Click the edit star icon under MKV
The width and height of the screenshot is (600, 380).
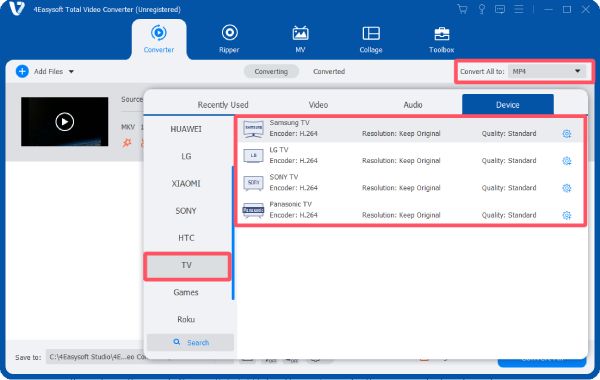(x=127, y=143)
